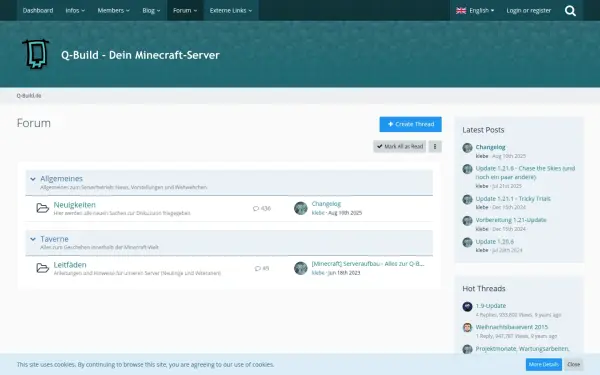Viewport: 600px width, 375px height.
Task: Click avatar next to 1.9-Update hot thread
Action: click(x=467, y=307)
